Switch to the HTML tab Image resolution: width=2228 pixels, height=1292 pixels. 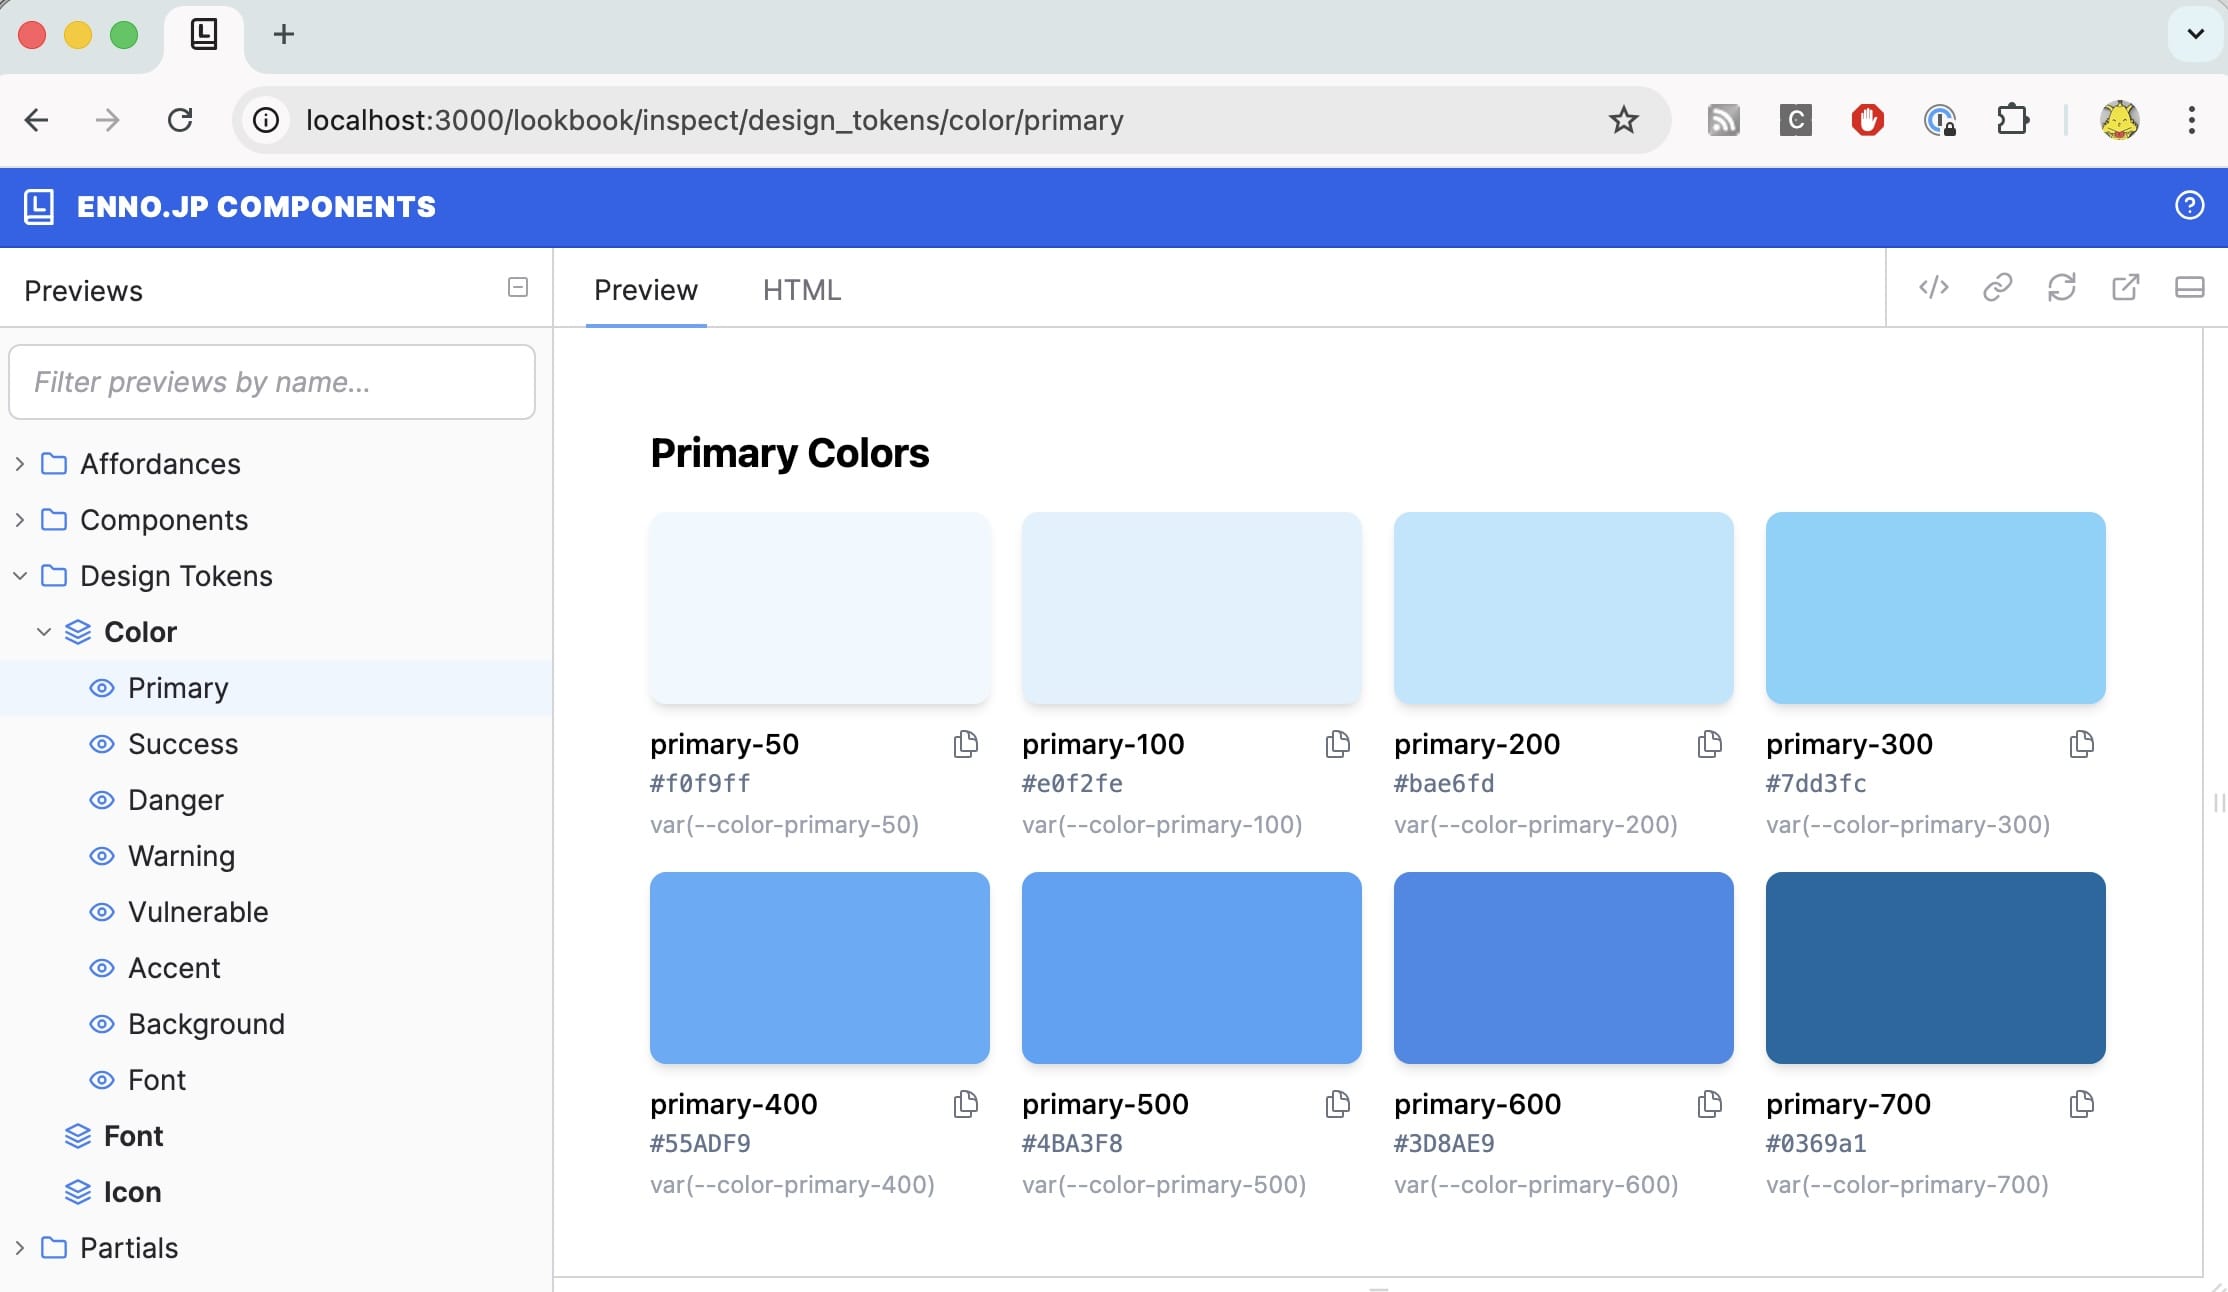(x=801, y=290)
